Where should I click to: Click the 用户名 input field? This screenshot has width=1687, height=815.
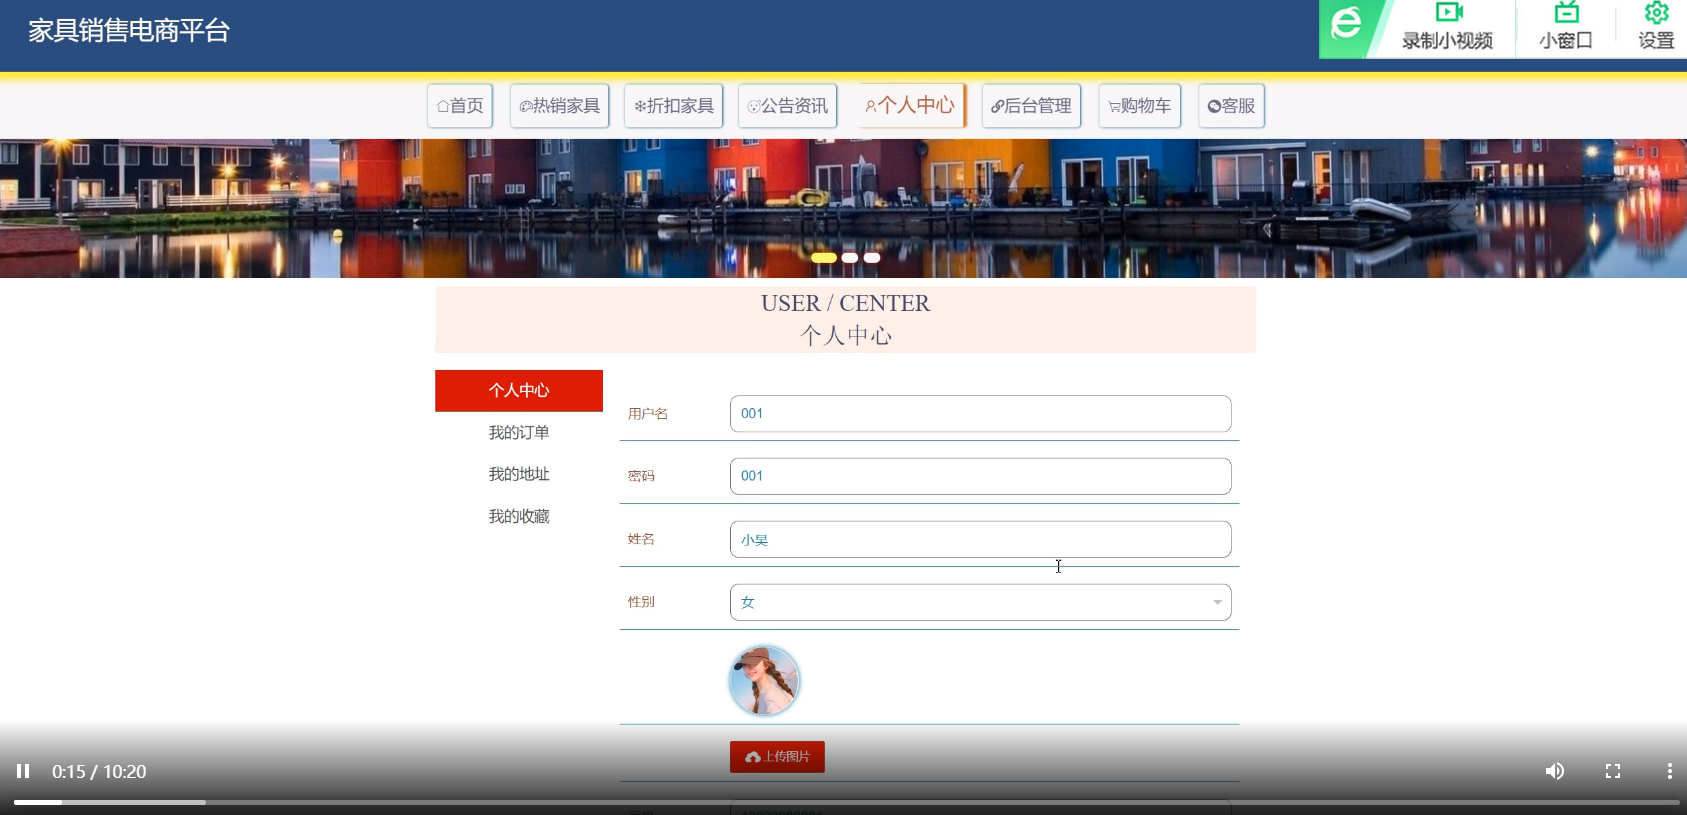tap(980, 414)
